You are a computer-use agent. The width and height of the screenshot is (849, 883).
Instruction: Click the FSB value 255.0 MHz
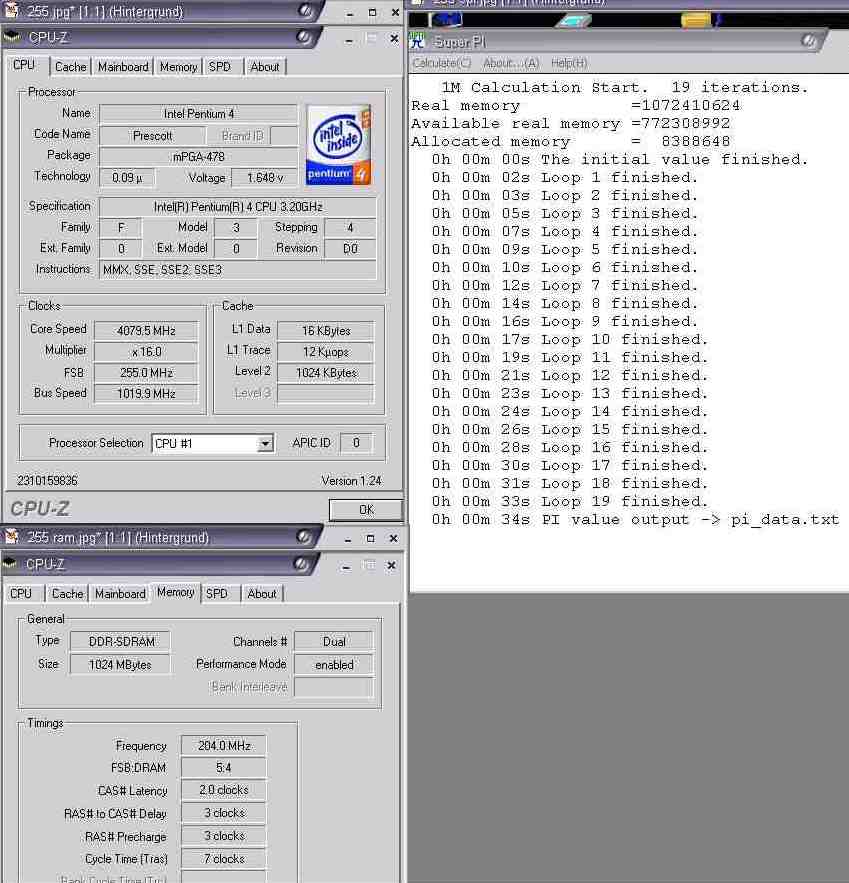pos(146,373)
